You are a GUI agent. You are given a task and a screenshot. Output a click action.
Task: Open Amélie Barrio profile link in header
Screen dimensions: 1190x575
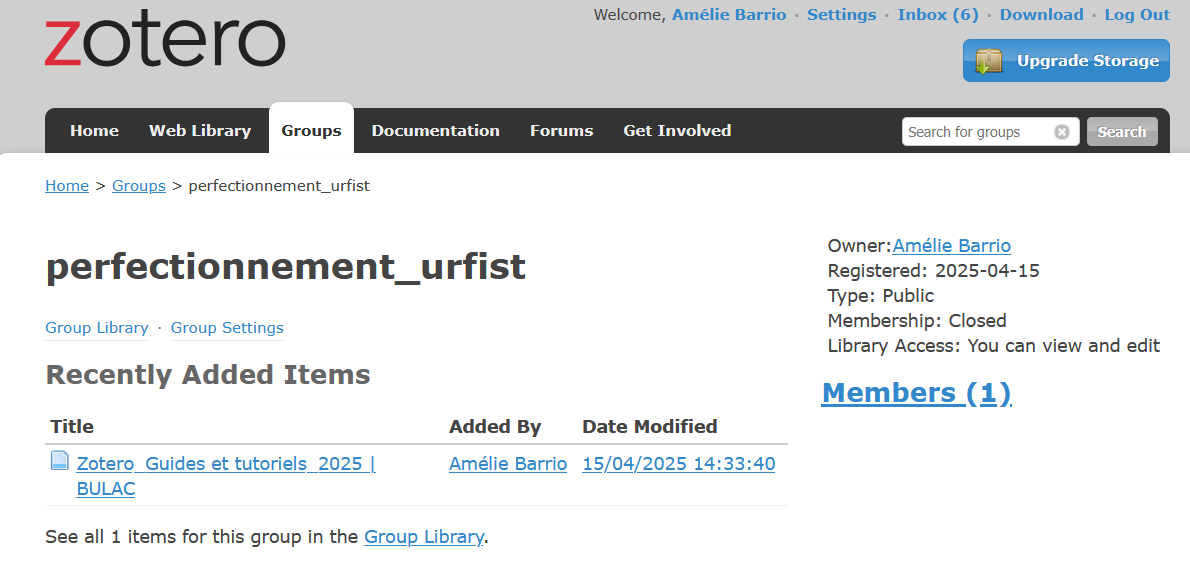click(729, 14)
